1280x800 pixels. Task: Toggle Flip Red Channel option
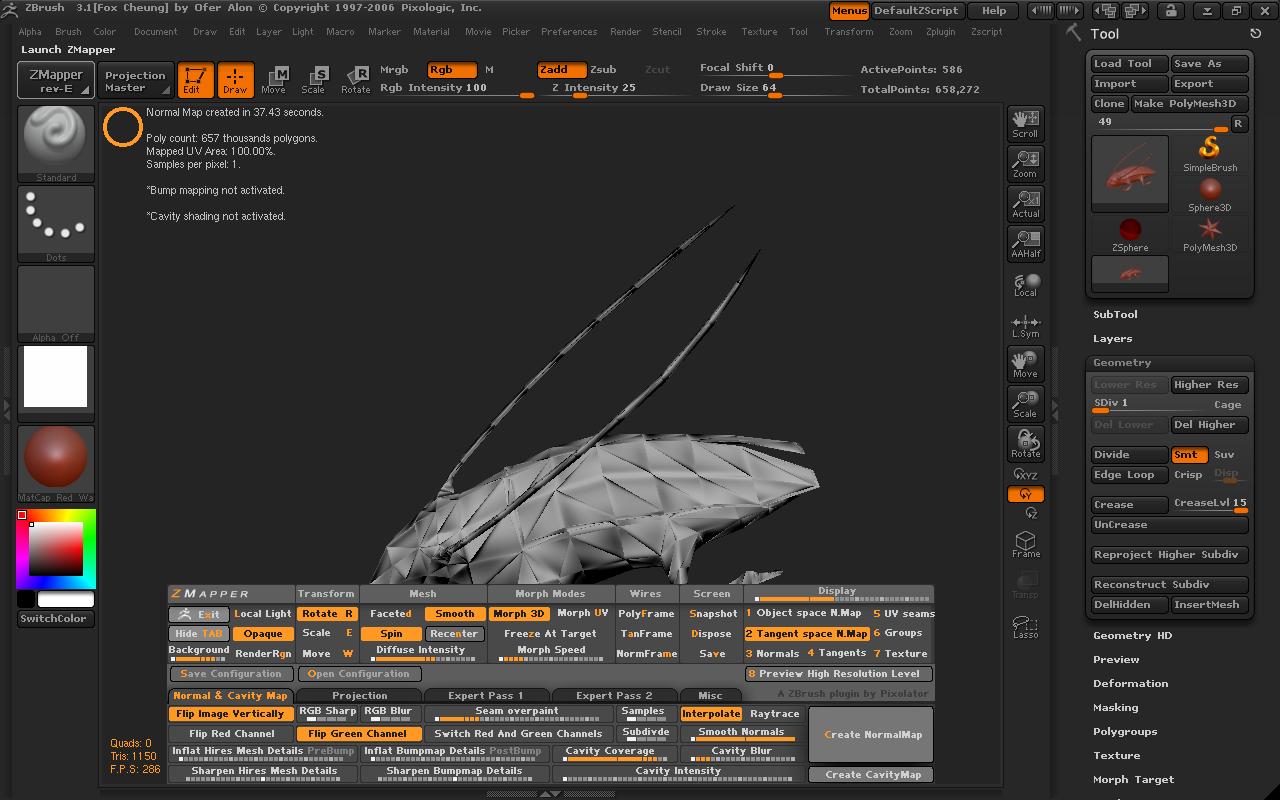(x=231, y=734)
